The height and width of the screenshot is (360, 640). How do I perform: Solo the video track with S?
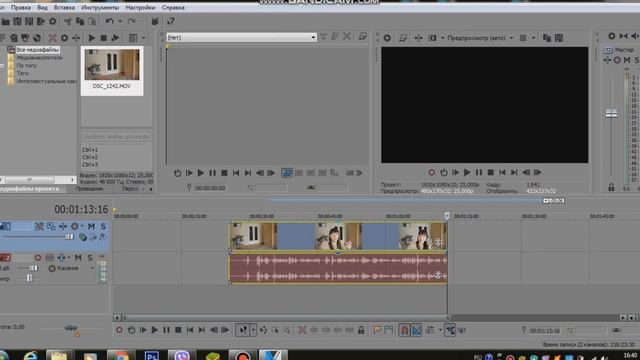click(103, 226)
